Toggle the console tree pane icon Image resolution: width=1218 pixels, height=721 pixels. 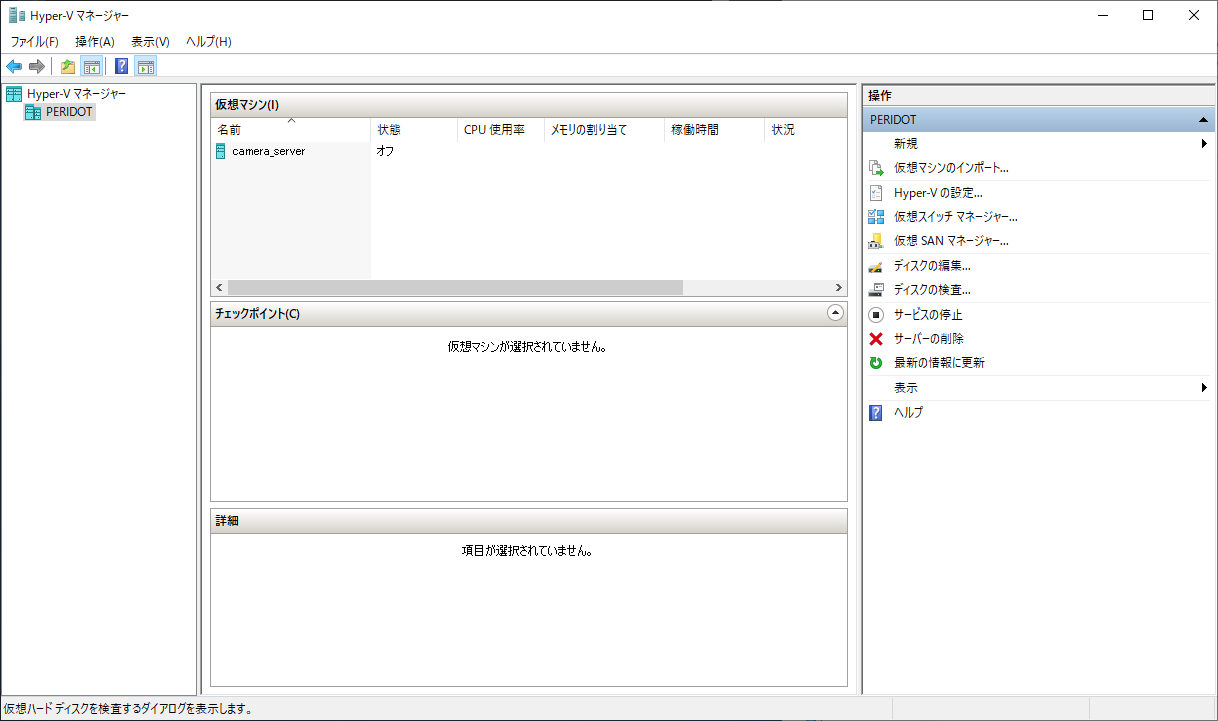pos(91,67)
